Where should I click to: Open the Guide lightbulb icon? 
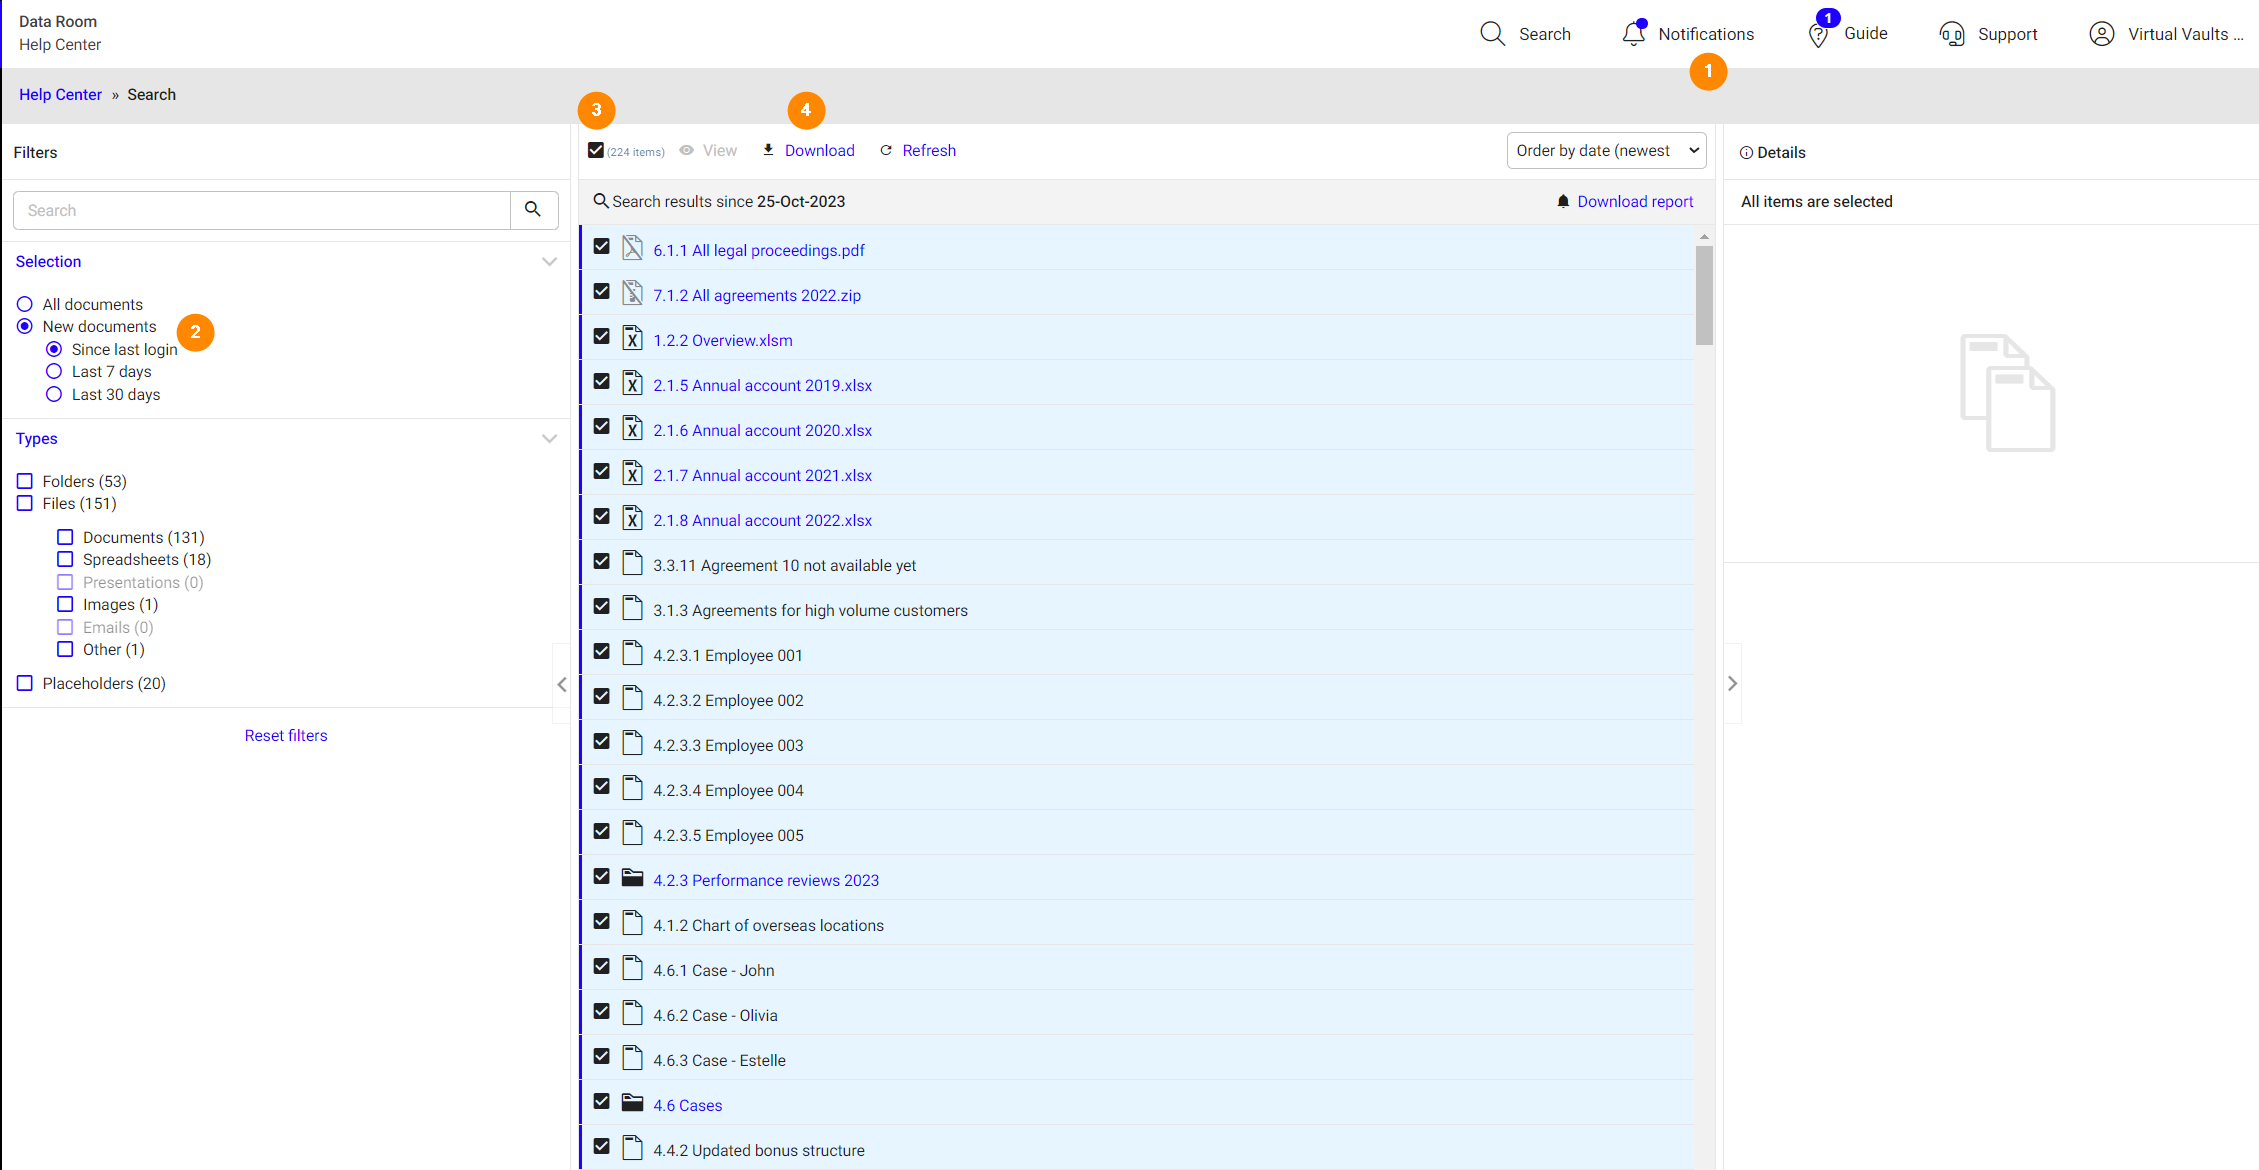pos(1818,35)
